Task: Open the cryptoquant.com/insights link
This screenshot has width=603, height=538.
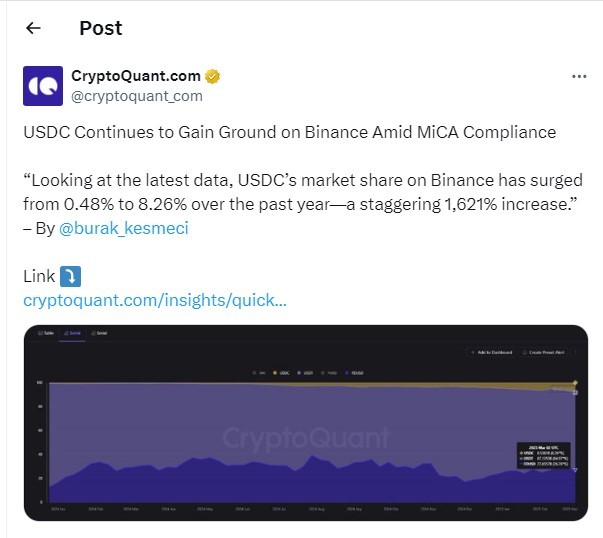Action: point(155,300)
